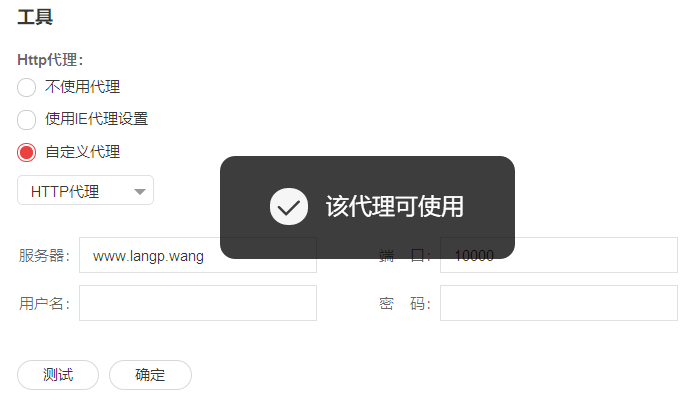The width and height of the screenshot is (688, 405).
Task: Click the empty 密码 input field
Action: click(559, 303)
